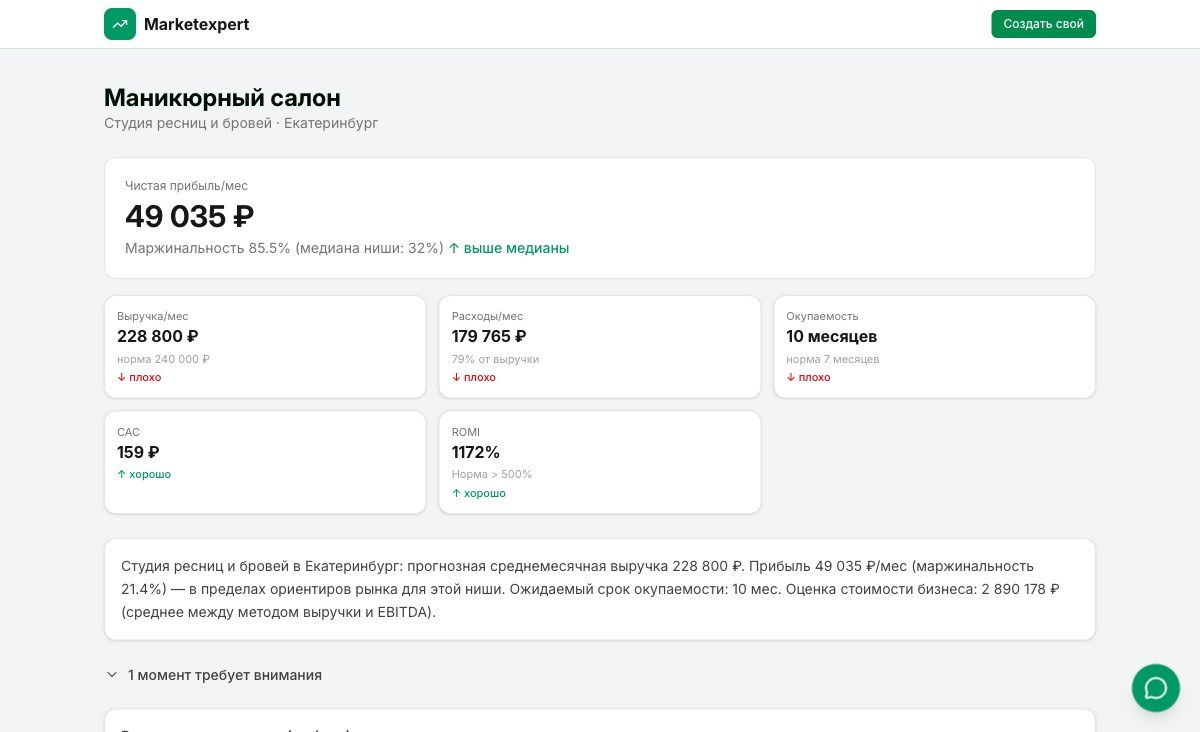Click the «Создать свой» button
The image size is (1200, 732).
(x=1043, y=24)
